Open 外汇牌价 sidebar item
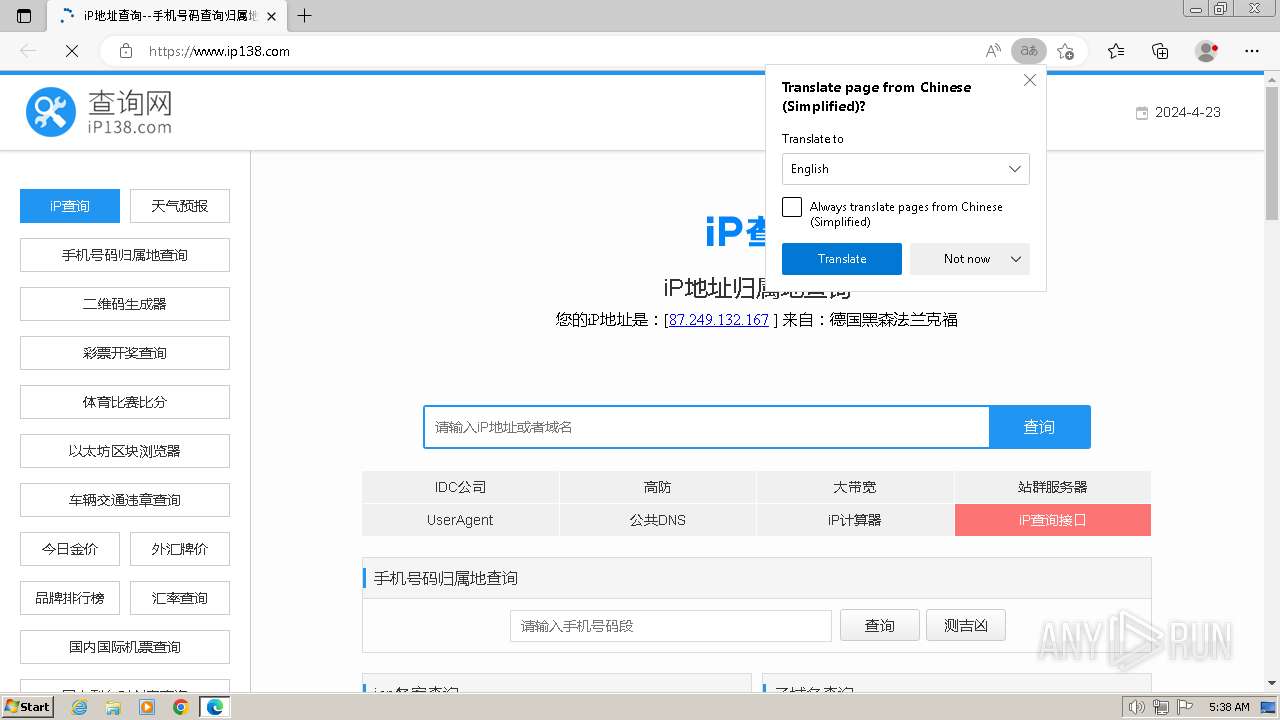 (x=180, y=549)
